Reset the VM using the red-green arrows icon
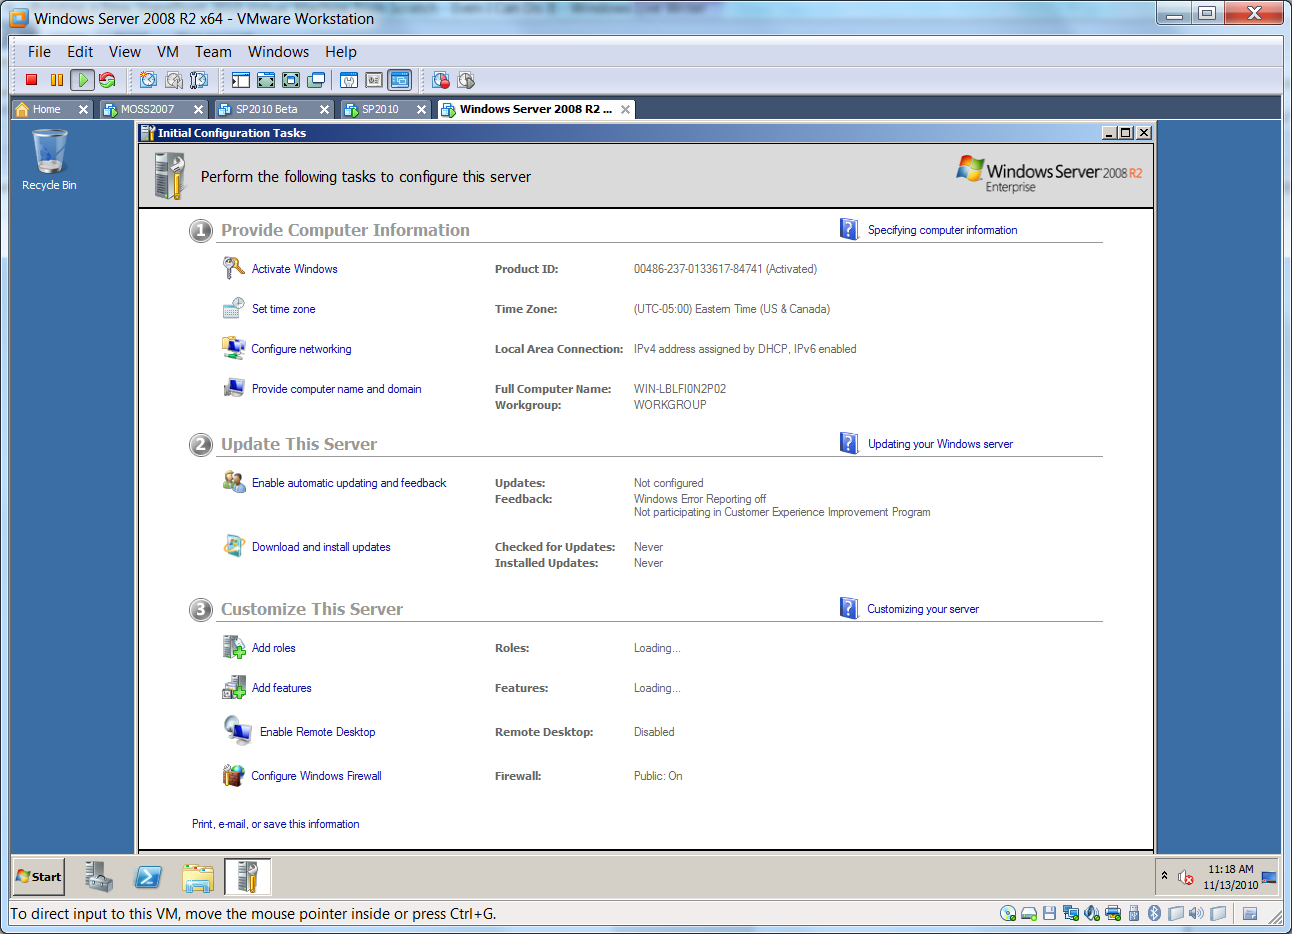Viewport: 1292px width, 934px height. tap(108, 80)
